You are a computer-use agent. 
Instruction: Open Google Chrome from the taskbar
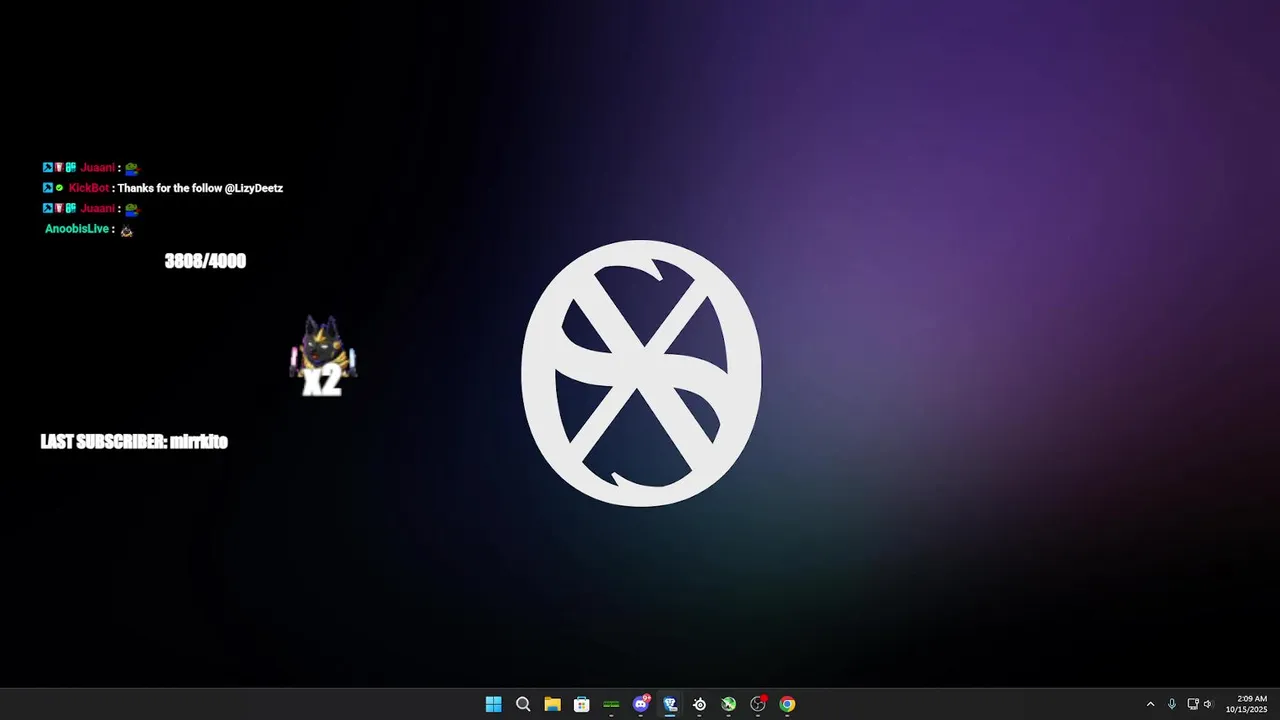pyautogui.click(x=788, y=704)
